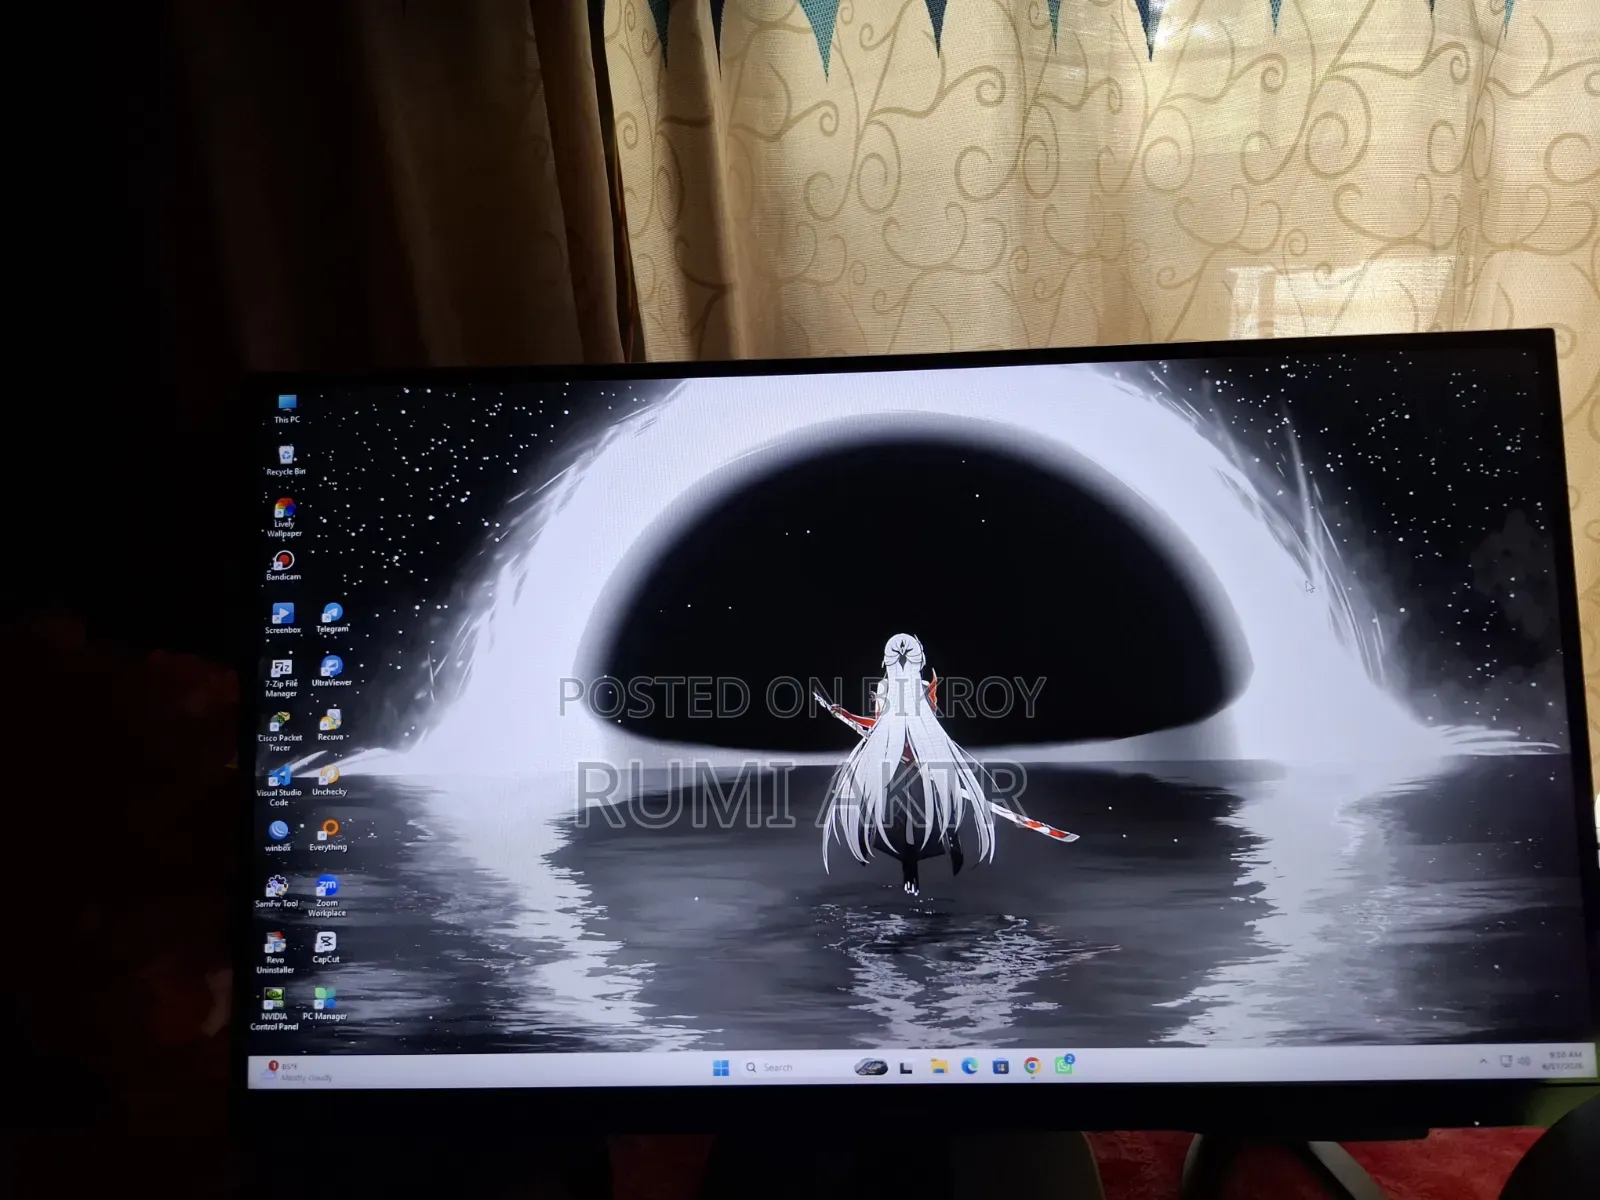Viewport: 1600px width, 1200px height.
Task: Open the This PC desktop icon
Action: 287,409
